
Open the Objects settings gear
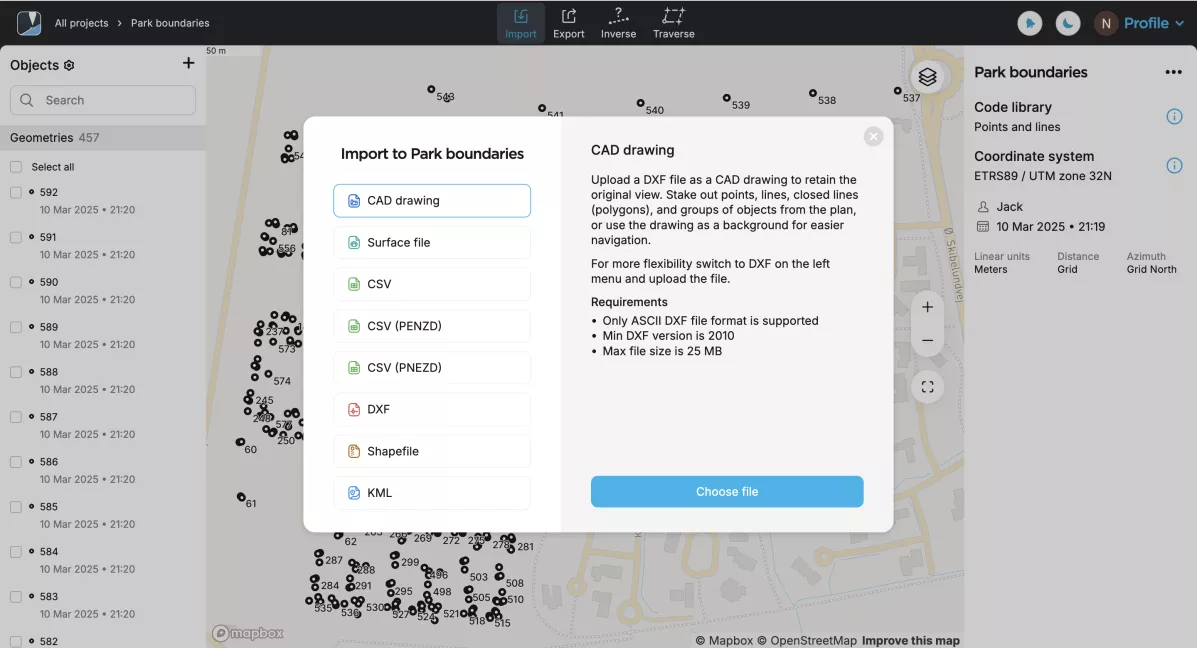69,66
